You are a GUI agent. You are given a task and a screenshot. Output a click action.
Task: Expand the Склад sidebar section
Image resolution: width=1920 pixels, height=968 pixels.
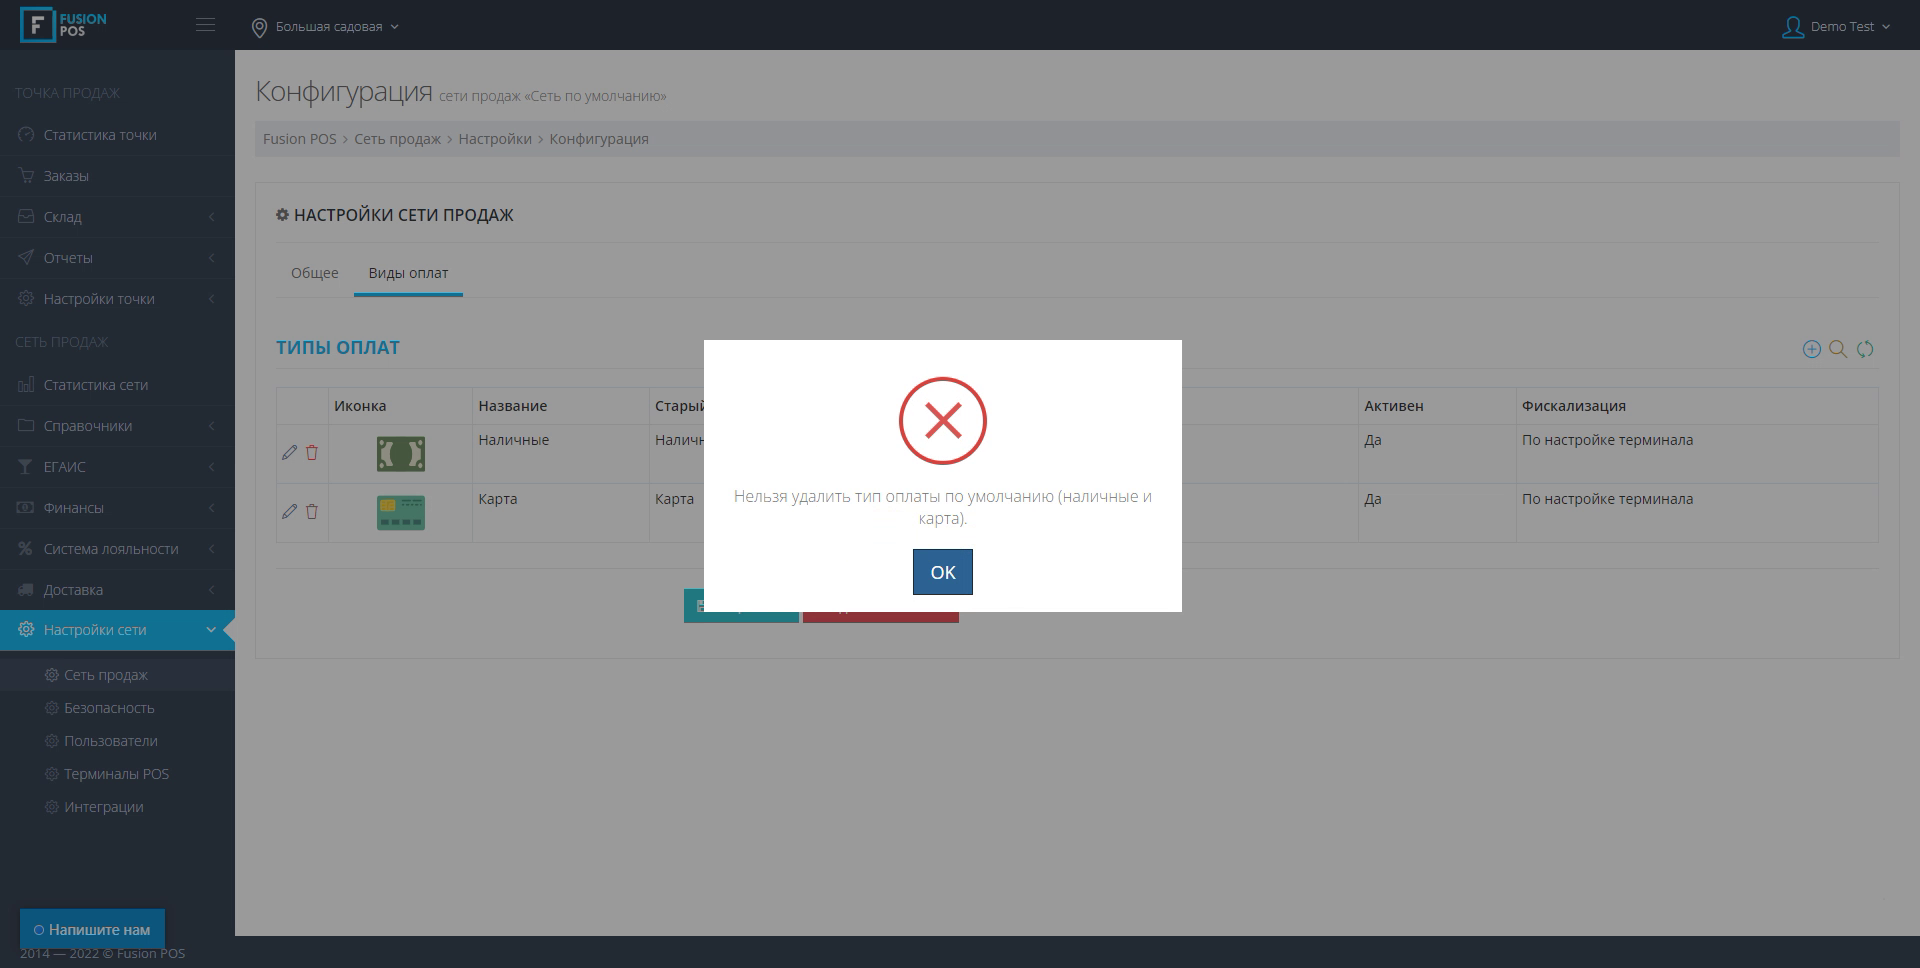tap(117, 217)
